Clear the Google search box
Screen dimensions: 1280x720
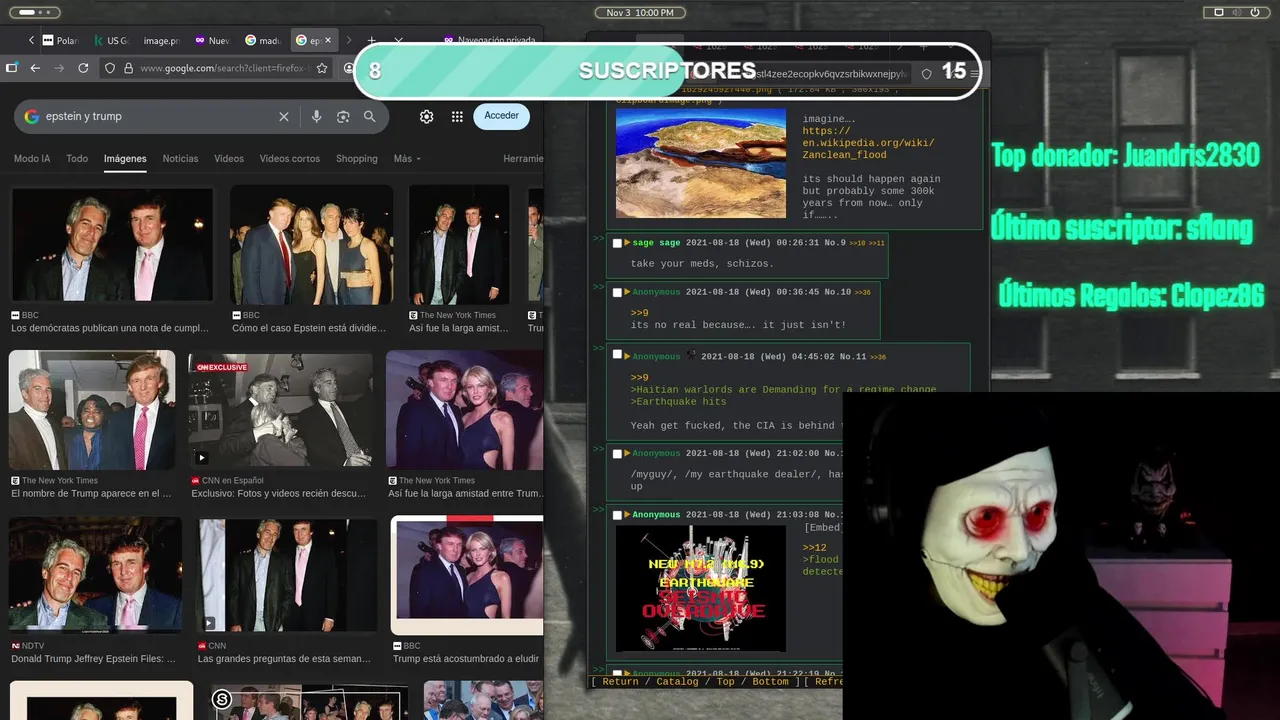(x=284, y=116)
